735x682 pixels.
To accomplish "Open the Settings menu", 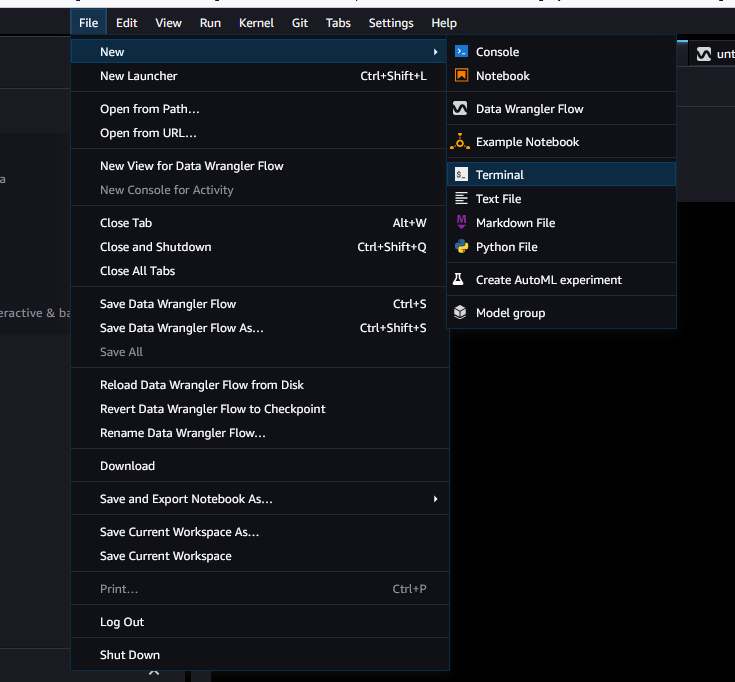I will 390,23.
